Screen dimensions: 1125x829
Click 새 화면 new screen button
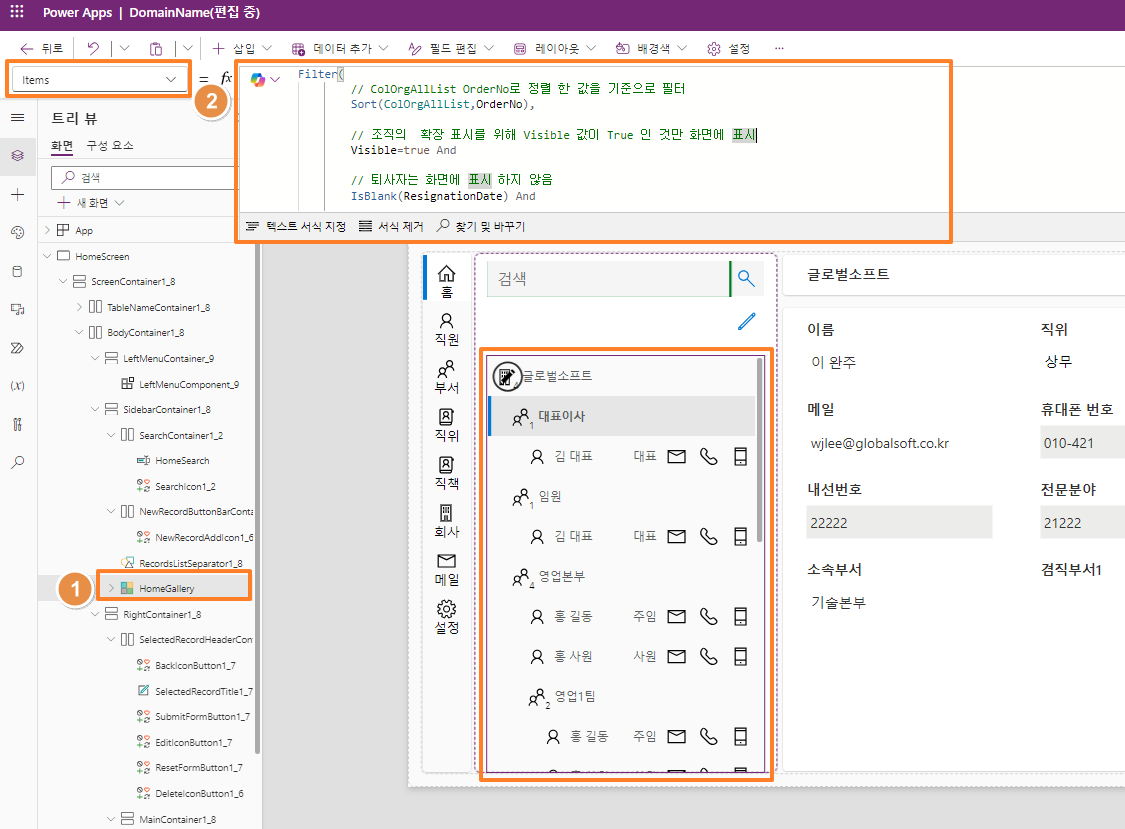pyautogui.click(x=91, y=203)
